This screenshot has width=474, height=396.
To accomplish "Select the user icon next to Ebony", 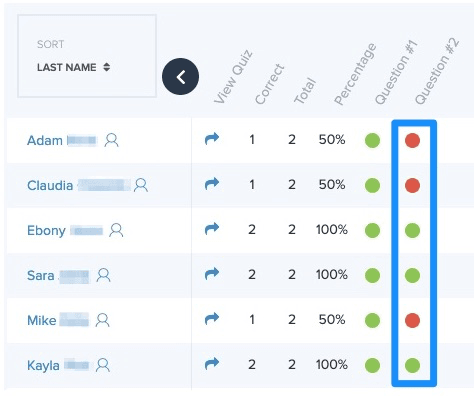I will point(116,230).
